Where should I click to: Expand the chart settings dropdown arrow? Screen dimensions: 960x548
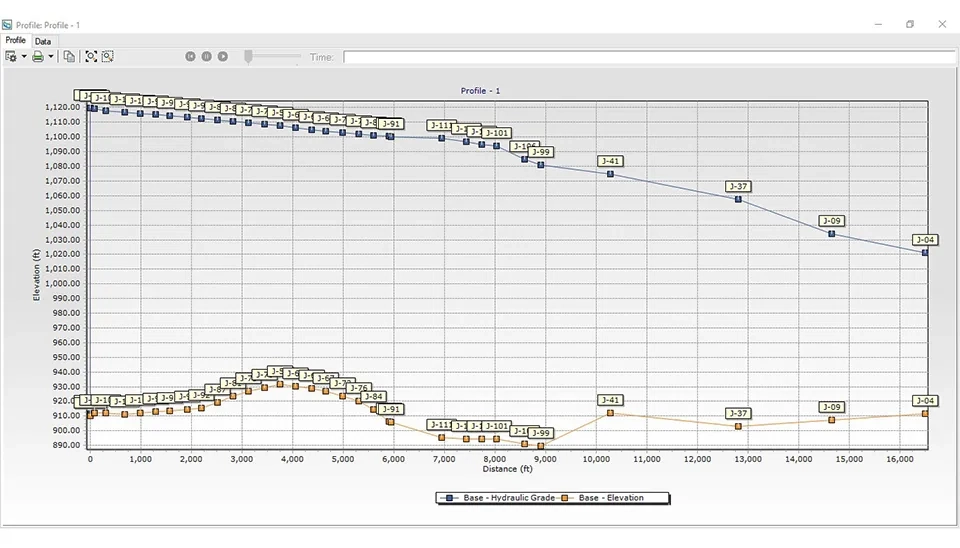24,57
